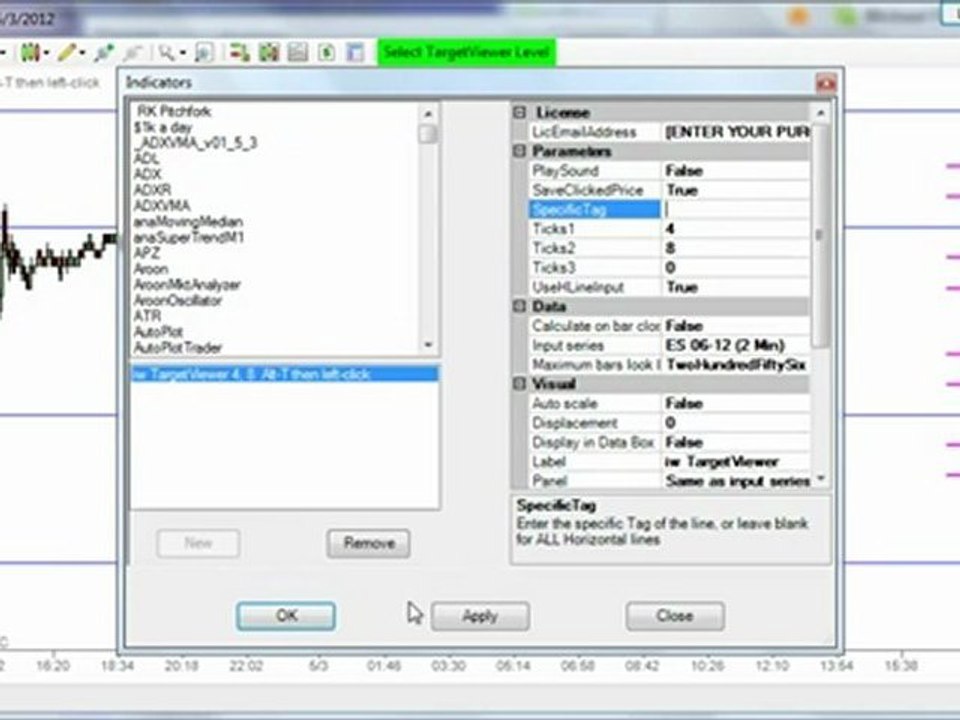Click down arrow of indicator list scrollbar
This screenshot has width=960, height=720.
tap(428, 345)
